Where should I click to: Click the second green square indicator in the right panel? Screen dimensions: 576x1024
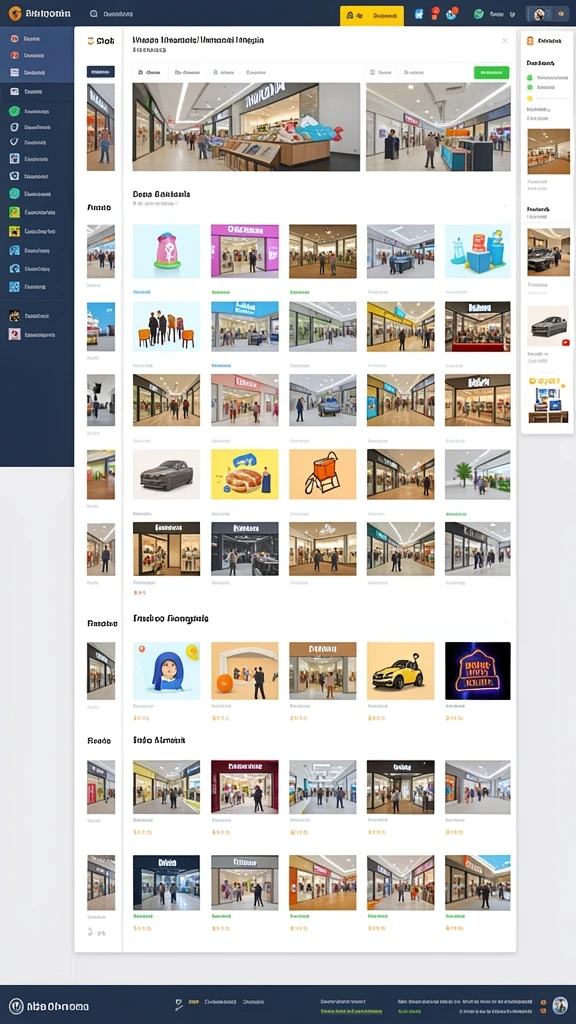(x=530, y=87)
